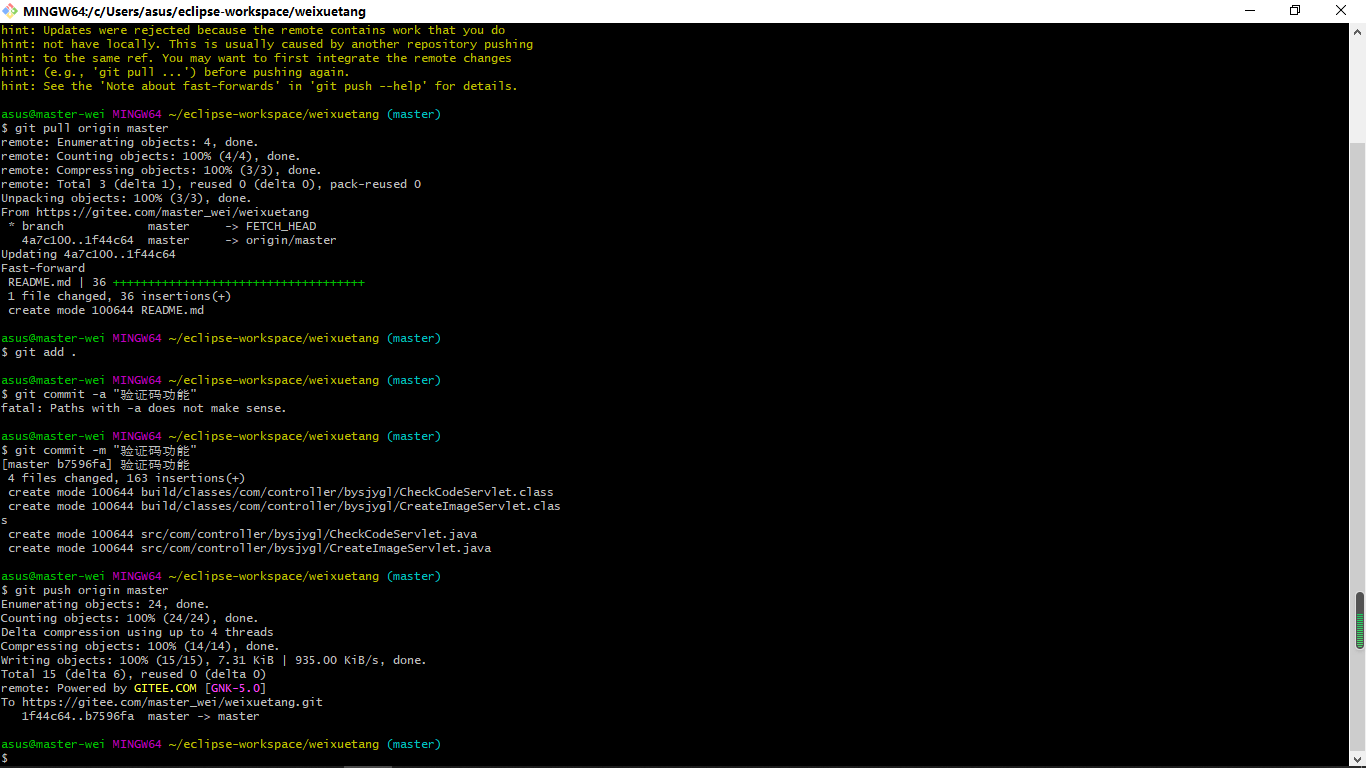Click 'Total 15 (delta 6), reused 0' line
Screen dimensions: 1366x768
(x=133, y=674)
